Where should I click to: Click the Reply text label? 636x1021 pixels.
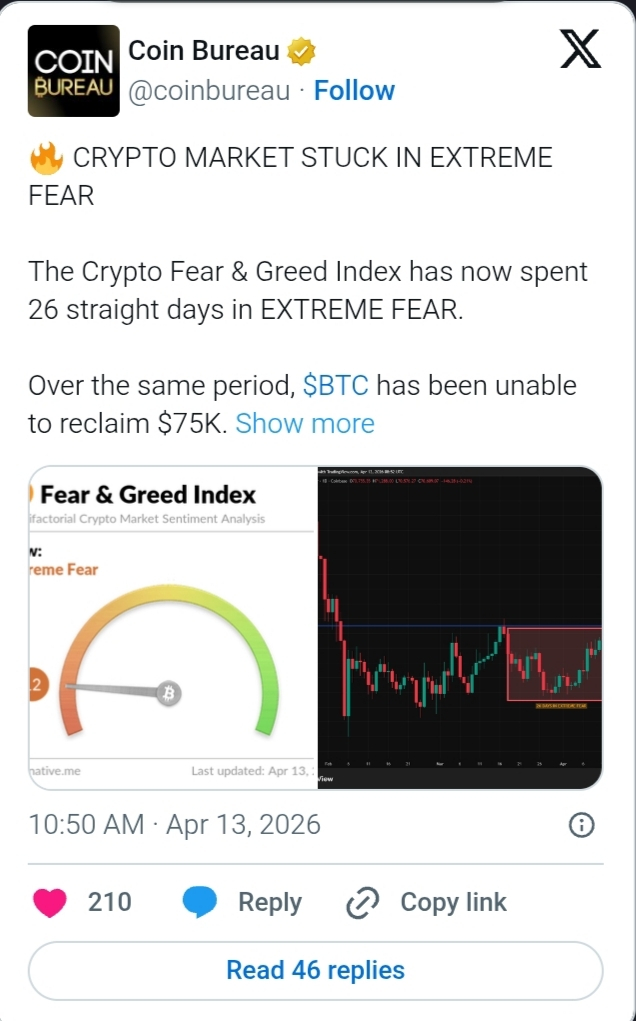click(269, 902)
